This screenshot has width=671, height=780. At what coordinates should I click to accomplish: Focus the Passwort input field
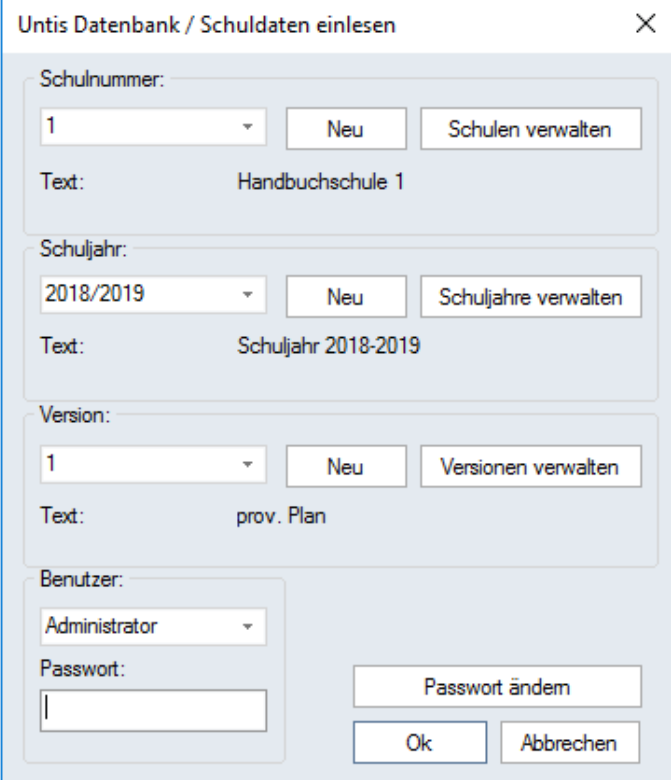click(153, 710)
